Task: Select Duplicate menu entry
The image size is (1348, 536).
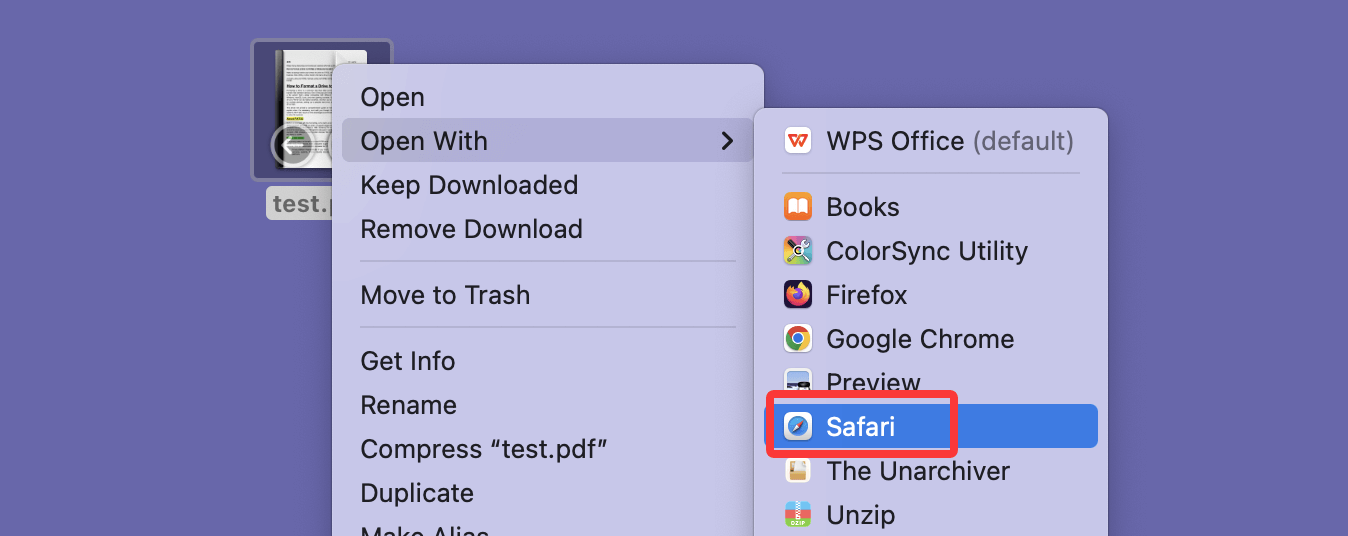Action: (x=548, y=493)
